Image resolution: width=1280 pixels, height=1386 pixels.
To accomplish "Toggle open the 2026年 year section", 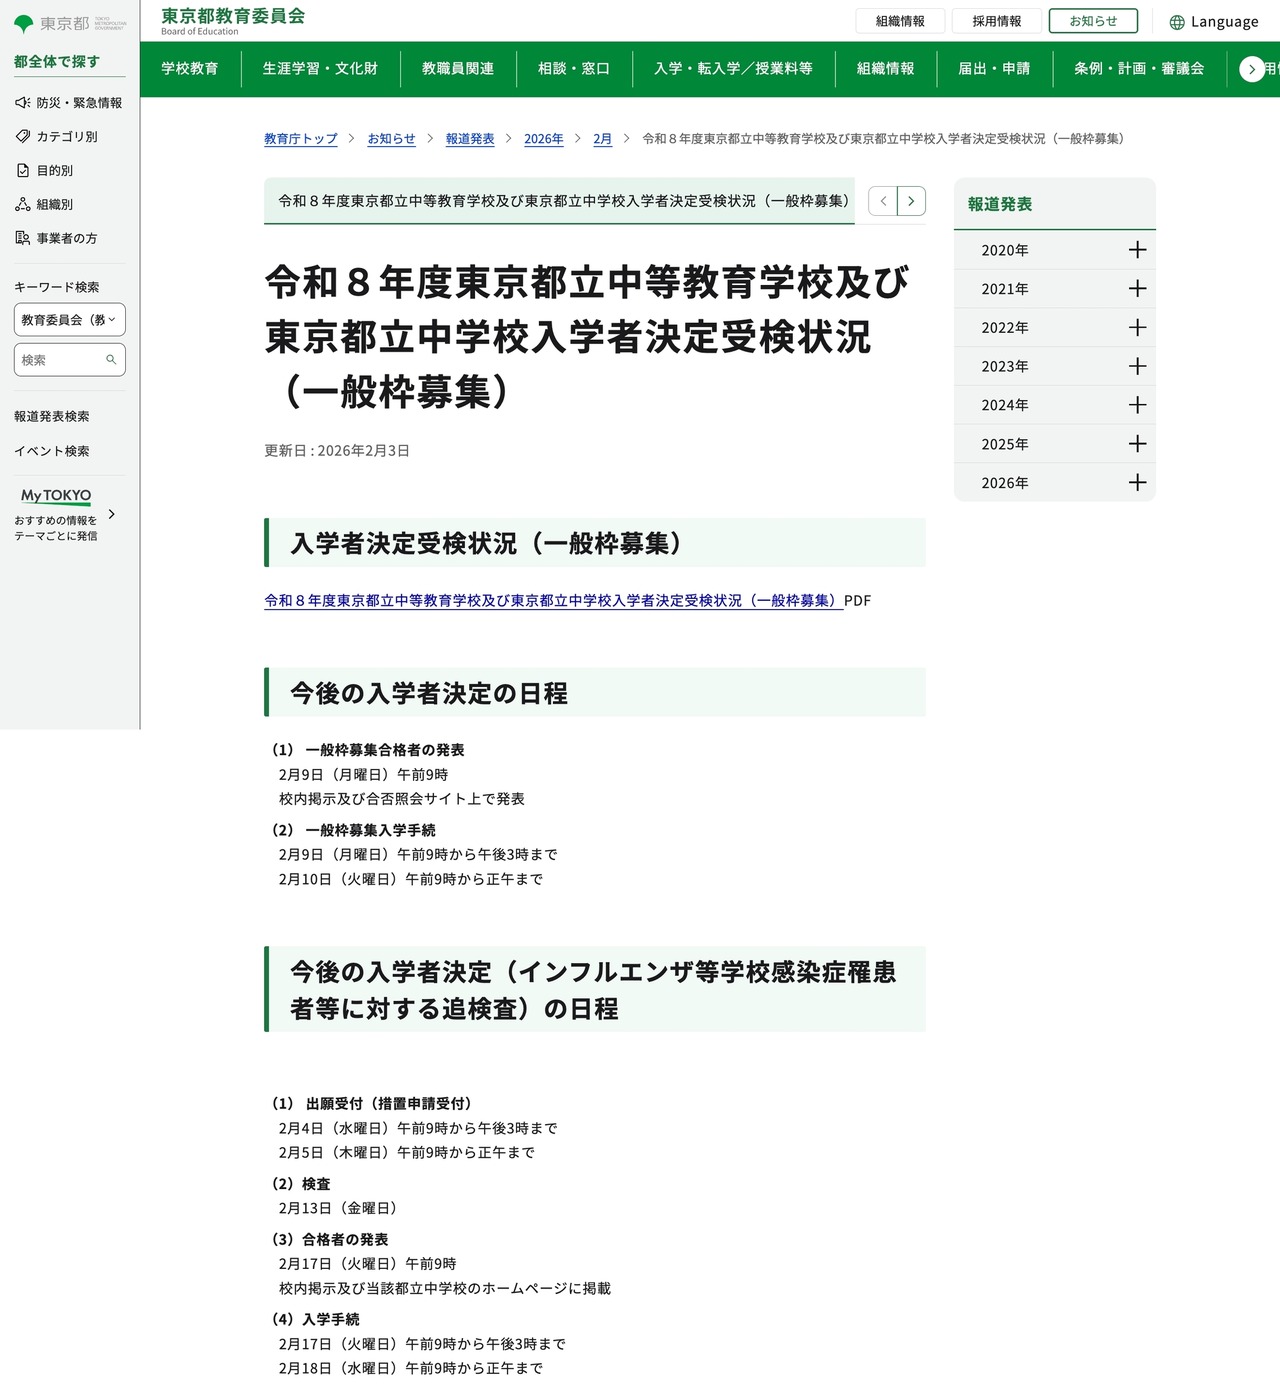I will click(1137, 482).
